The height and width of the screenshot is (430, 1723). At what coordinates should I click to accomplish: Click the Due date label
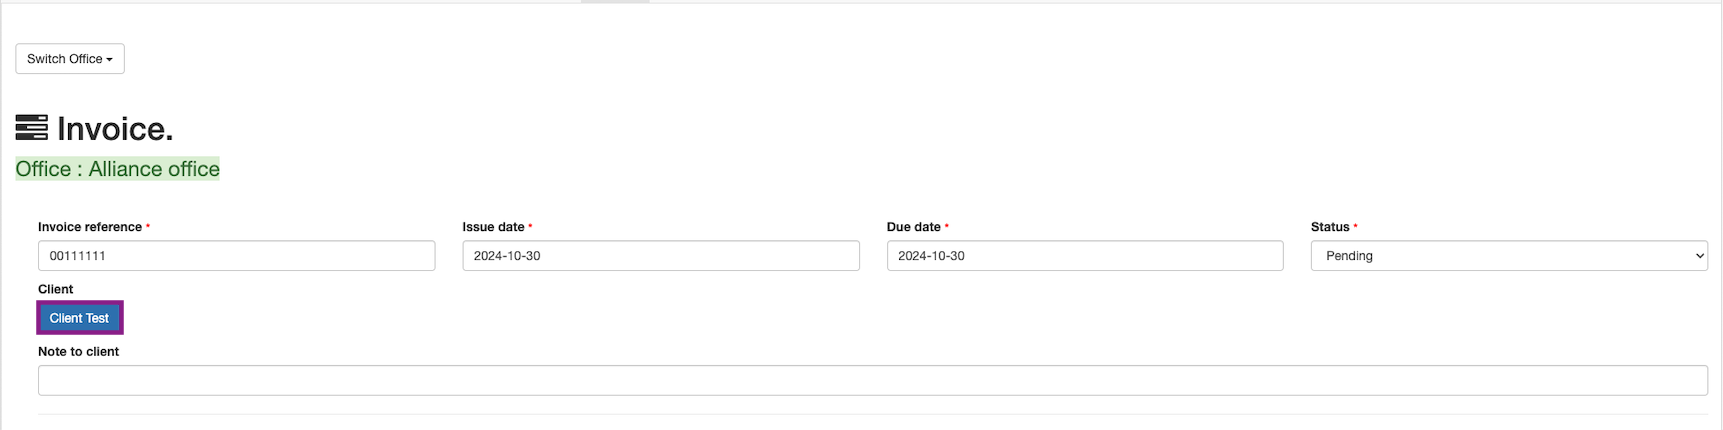(x=913, y=227)
